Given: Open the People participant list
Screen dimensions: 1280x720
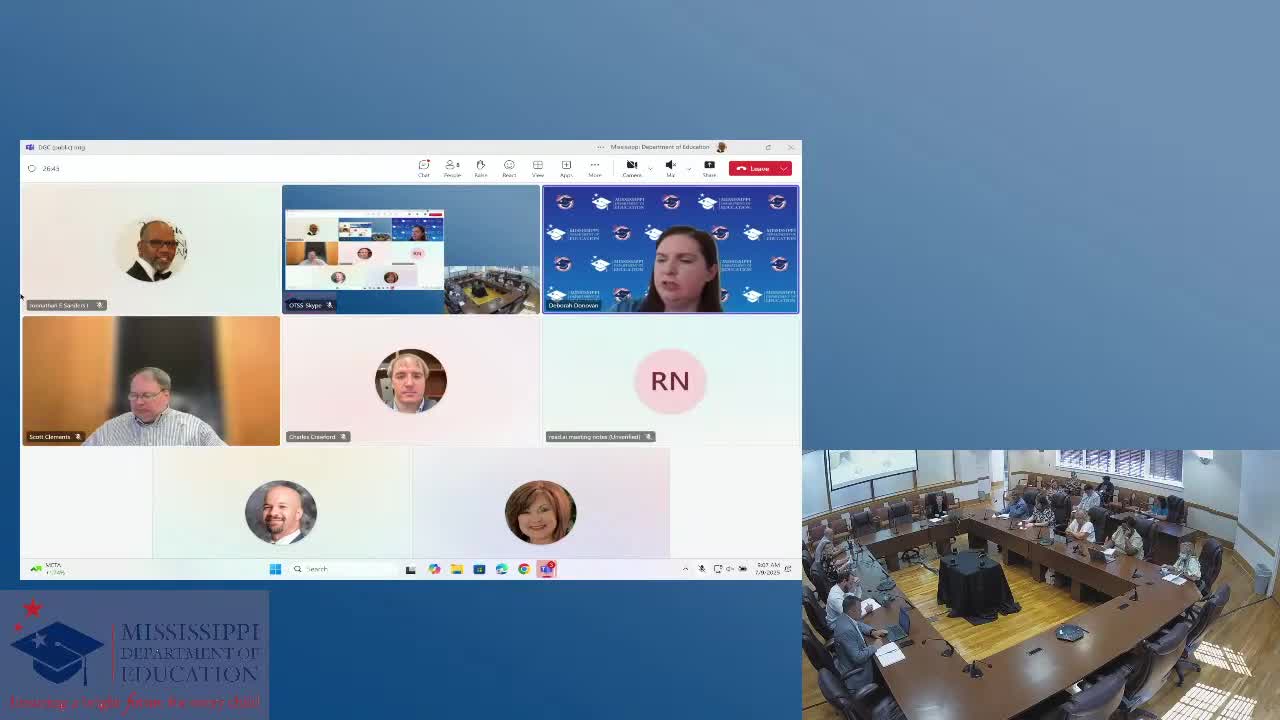Looking at the screenshot, I should pos(452,166).
